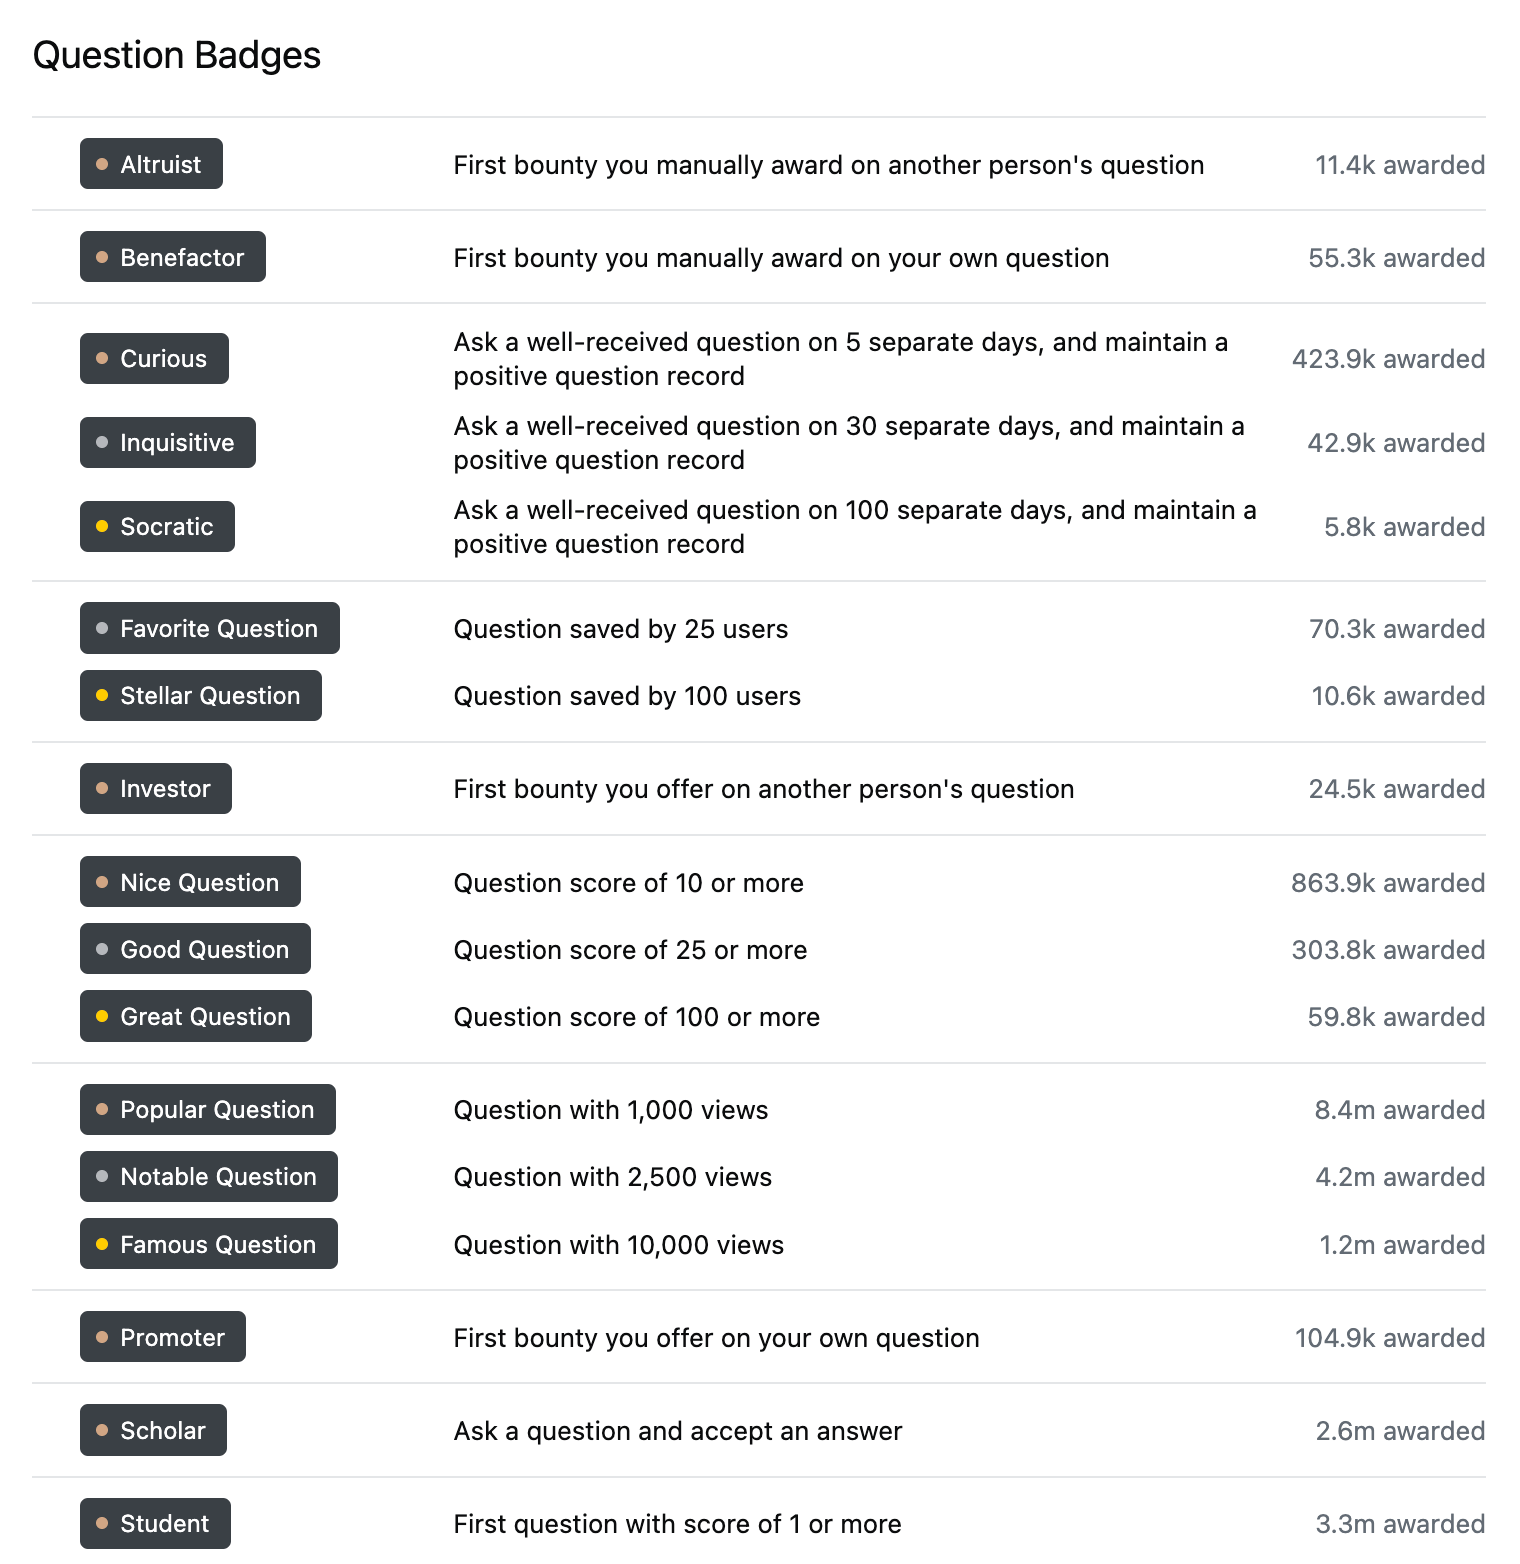
Task: Select the Notable Question silver badge
Action: [x=208, y=1177]
